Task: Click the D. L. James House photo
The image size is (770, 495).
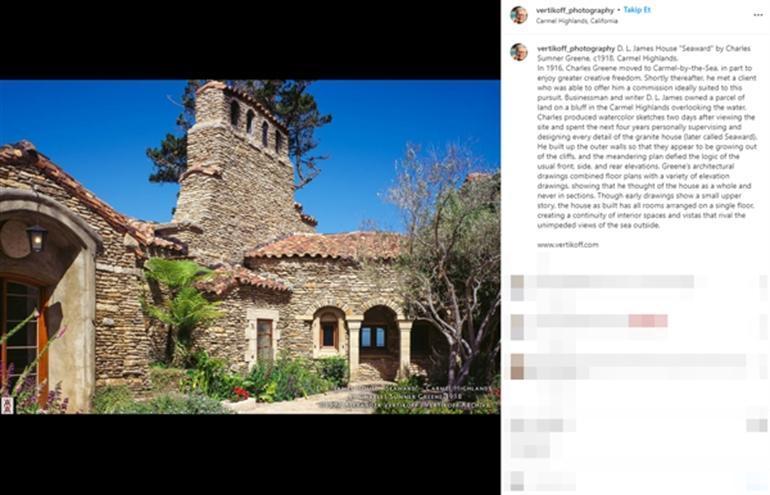Action: click(250, 247)
